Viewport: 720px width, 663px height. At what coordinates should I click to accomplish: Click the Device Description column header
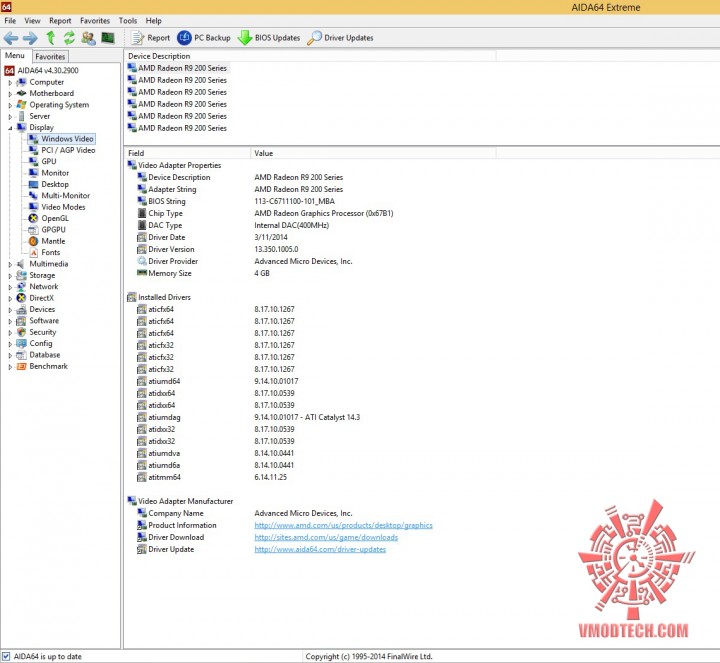(x=310, y=56)
